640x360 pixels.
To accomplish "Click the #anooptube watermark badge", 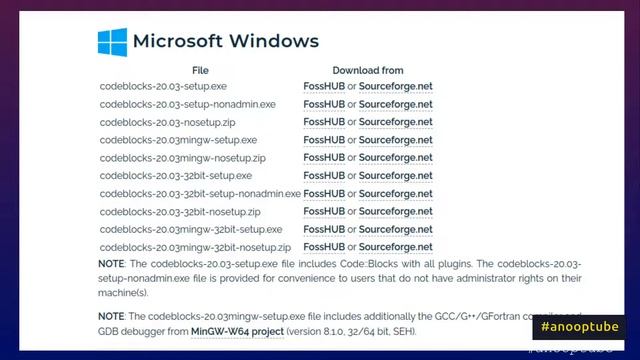I will click(x=579, y=327).
